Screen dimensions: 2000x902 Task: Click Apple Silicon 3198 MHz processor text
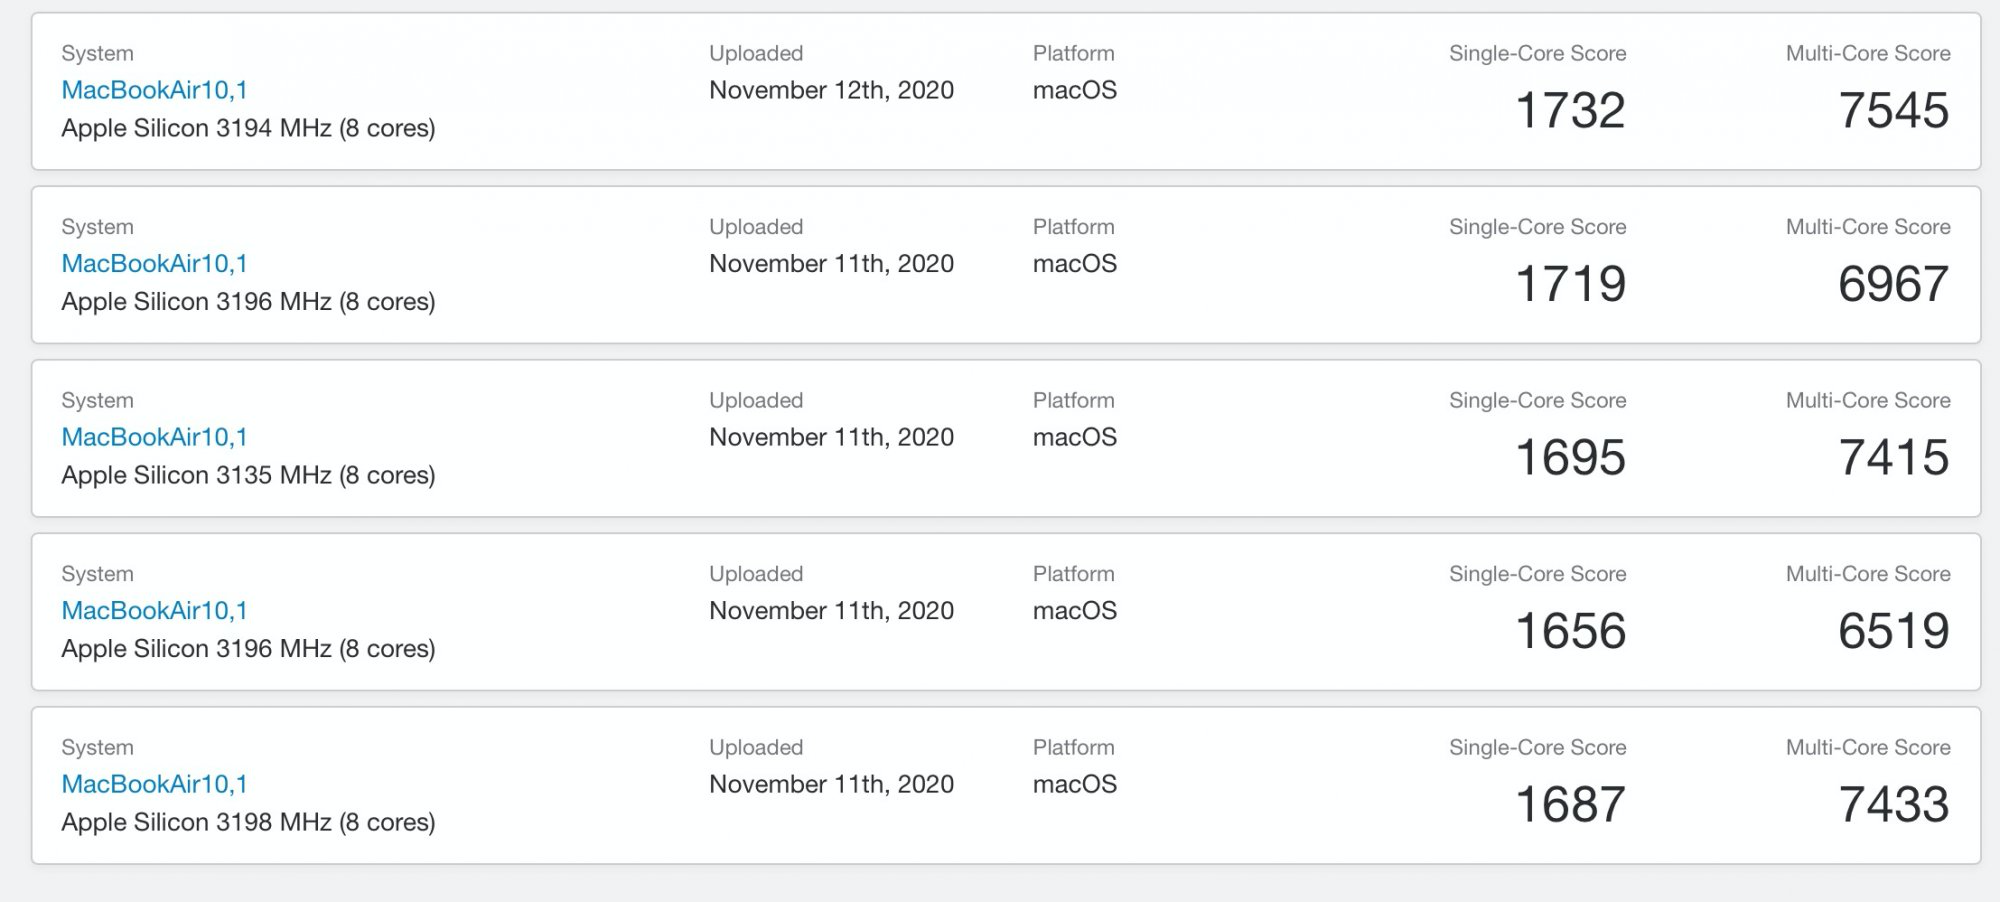248,822
